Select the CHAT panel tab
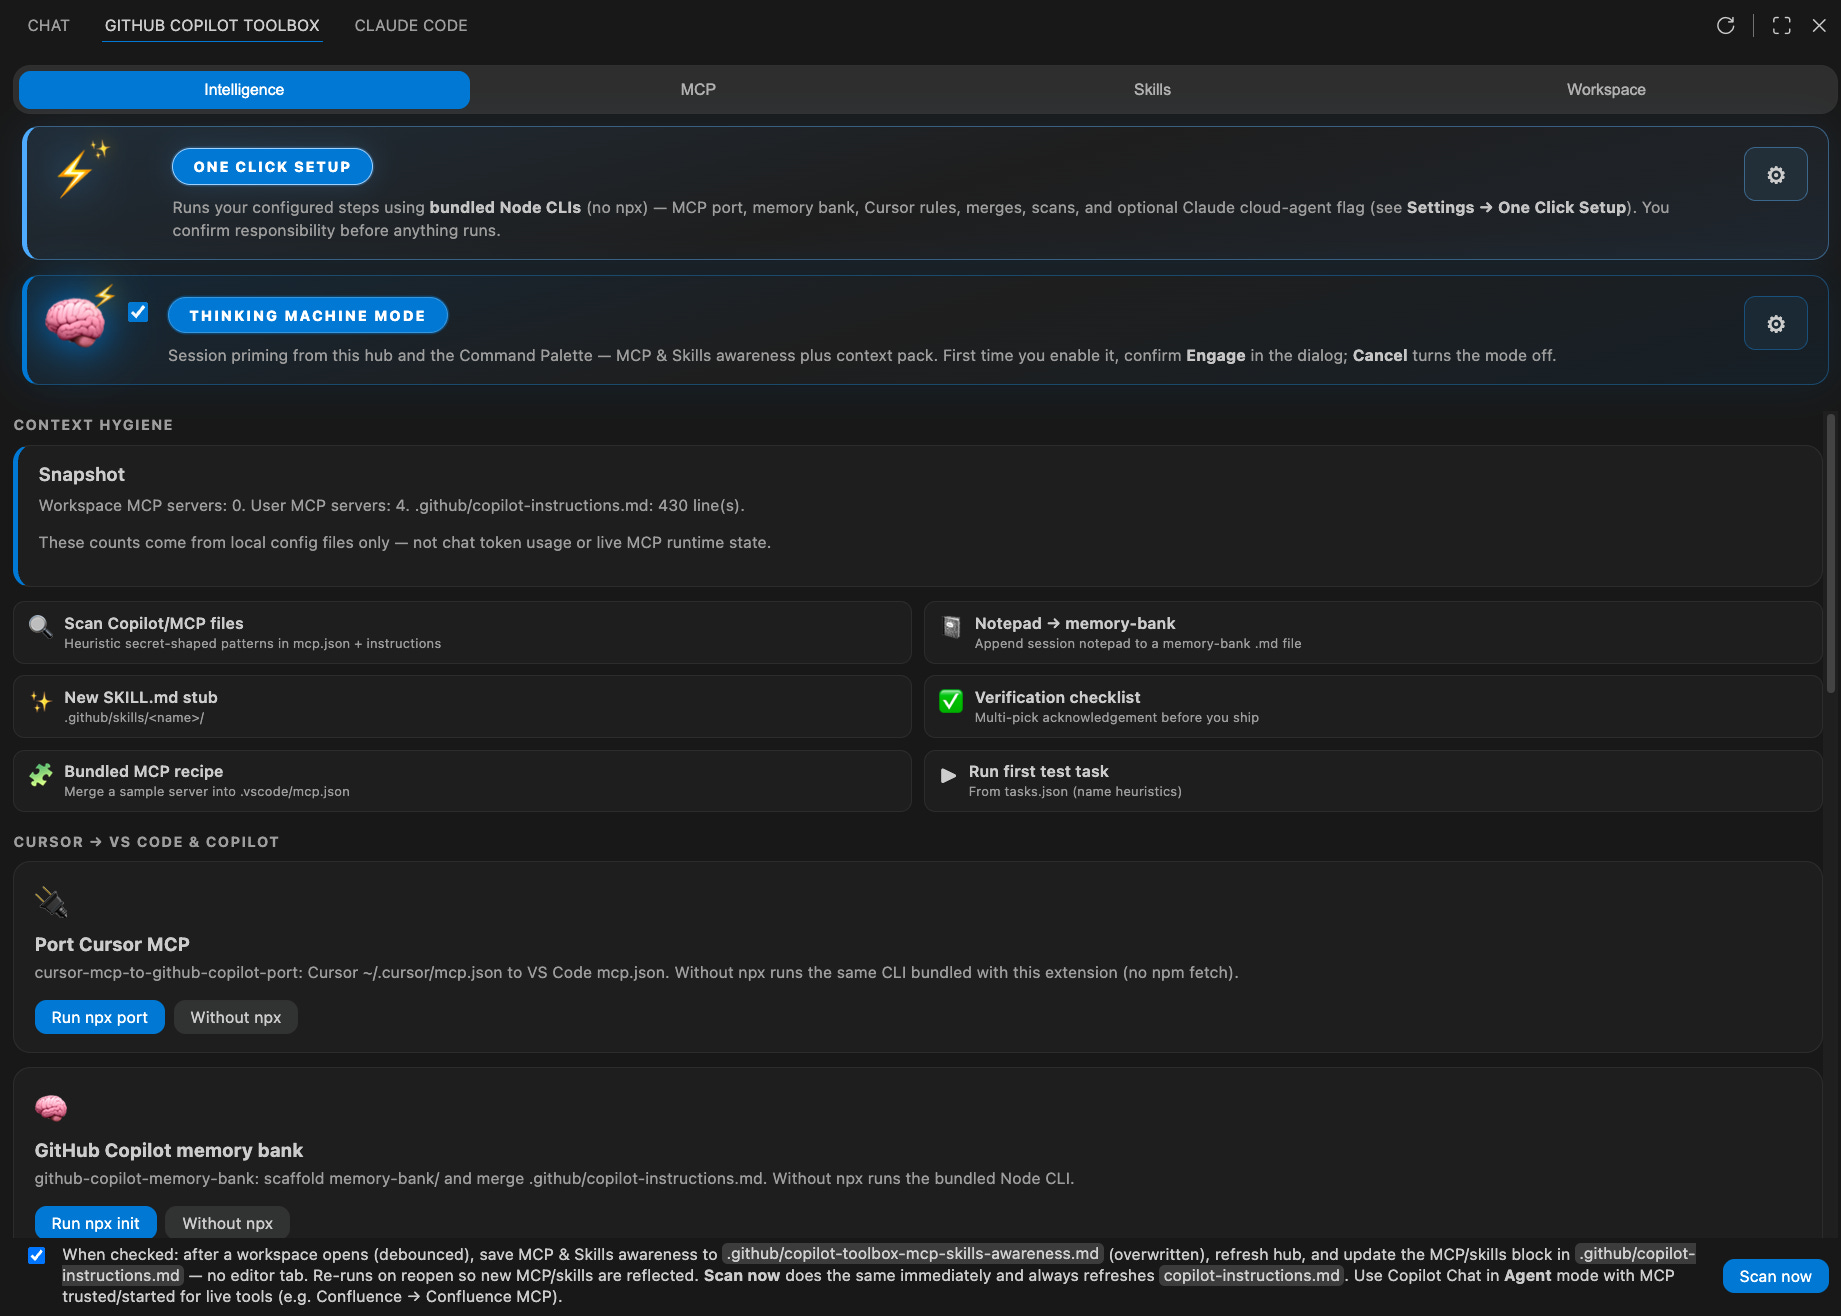Image resolution: width=1841 pixels, height=1316 pixels. [x=49, y=26]
